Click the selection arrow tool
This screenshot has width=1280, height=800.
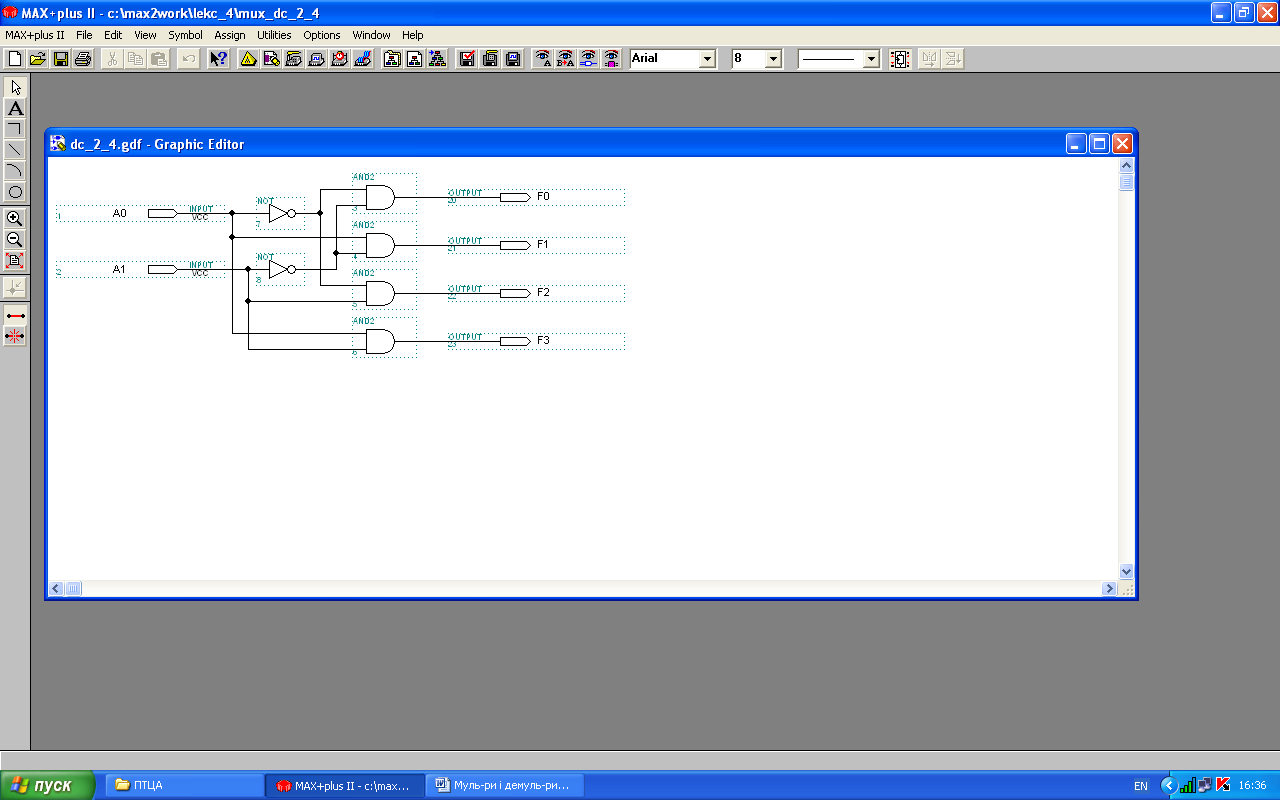tap(15, 87)
